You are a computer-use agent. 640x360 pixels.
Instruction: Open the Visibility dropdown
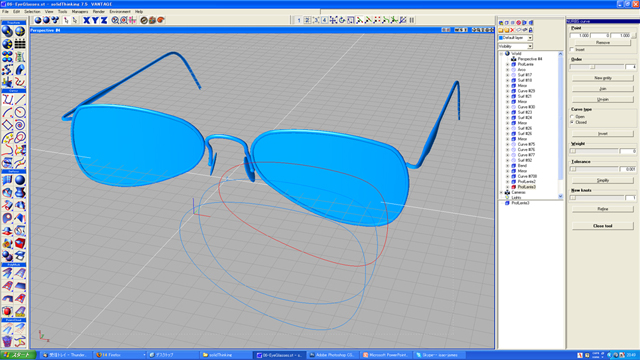coord(516,46)
